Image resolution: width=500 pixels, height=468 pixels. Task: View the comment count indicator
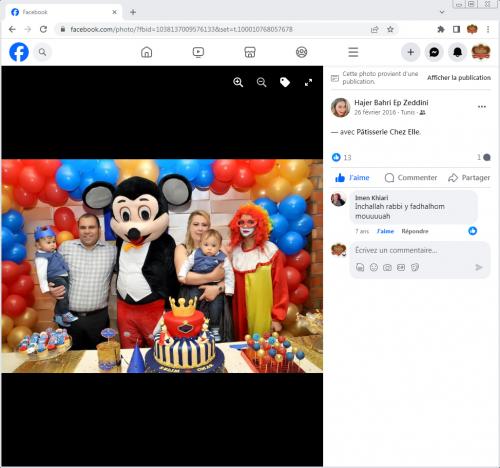click(x=484, y=157)
